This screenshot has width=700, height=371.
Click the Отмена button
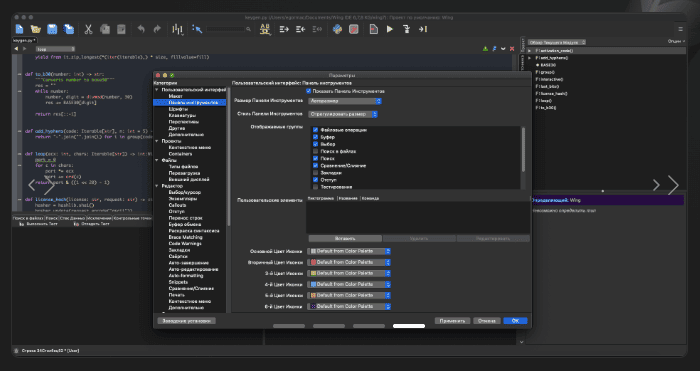pos(487,321)
